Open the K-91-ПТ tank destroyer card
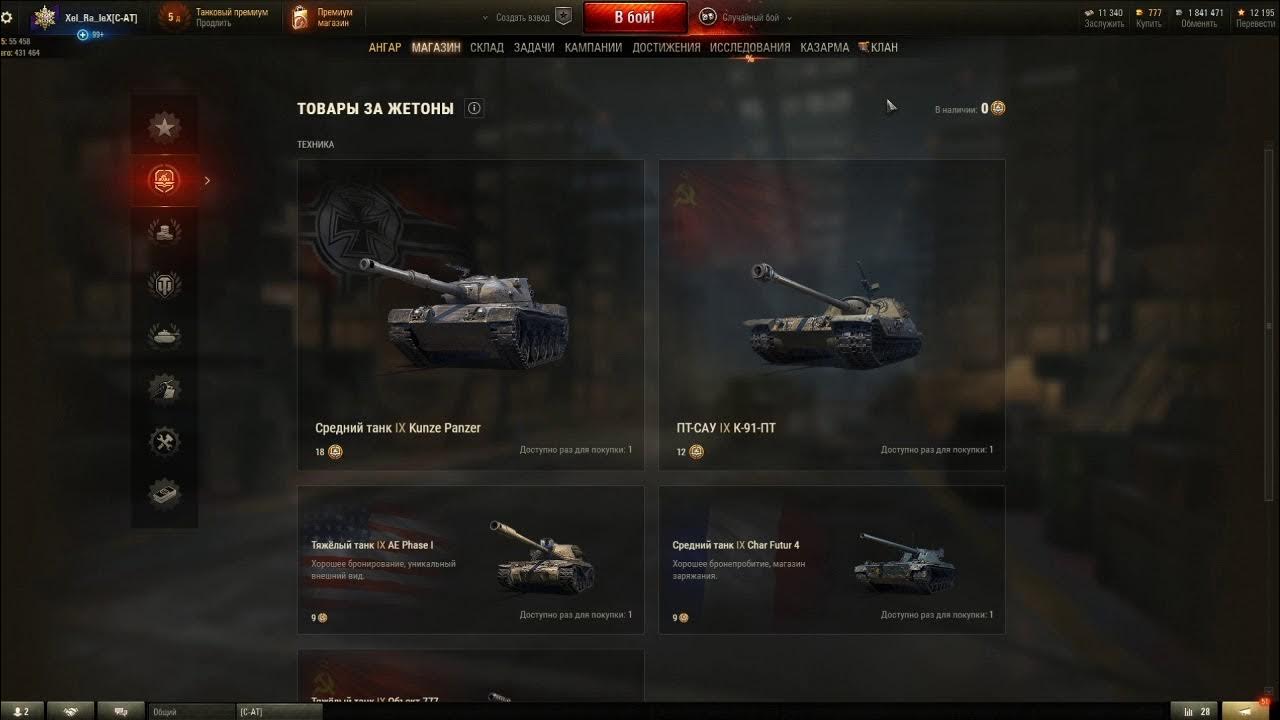The width and height of the screenshot is (1280, 720). click(832, 314)
